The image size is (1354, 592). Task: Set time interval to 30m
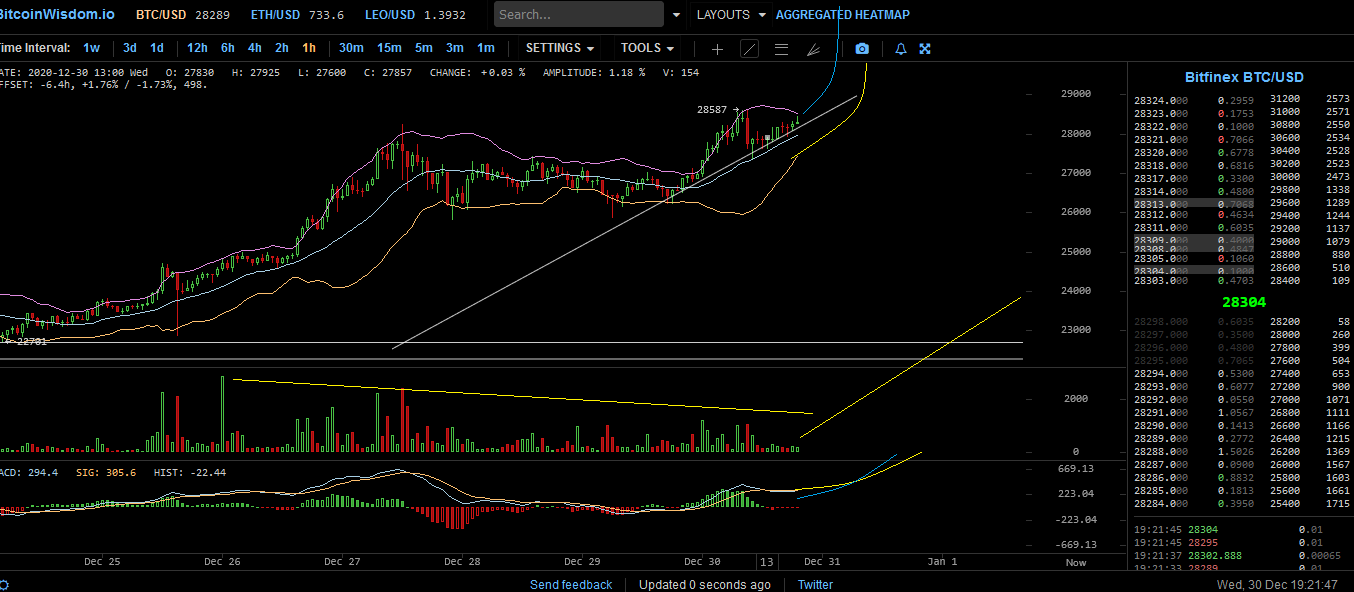pos(351,48)
